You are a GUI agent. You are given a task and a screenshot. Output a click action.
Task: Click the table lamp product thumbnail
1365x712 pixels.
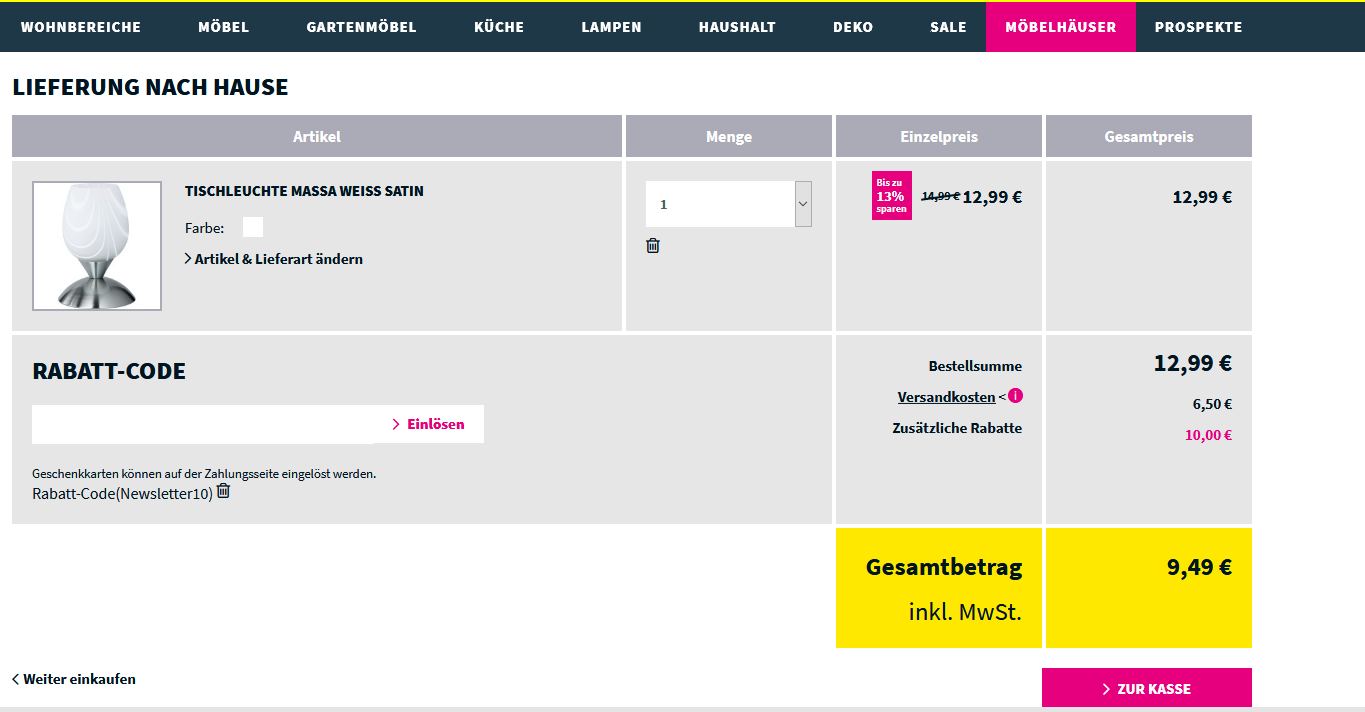click(97, 246)
